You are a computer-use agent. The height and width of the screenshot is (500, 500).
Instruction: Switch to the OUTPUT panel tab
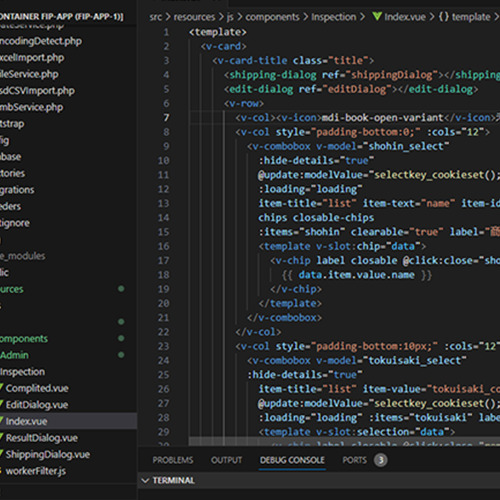point(226,460)
